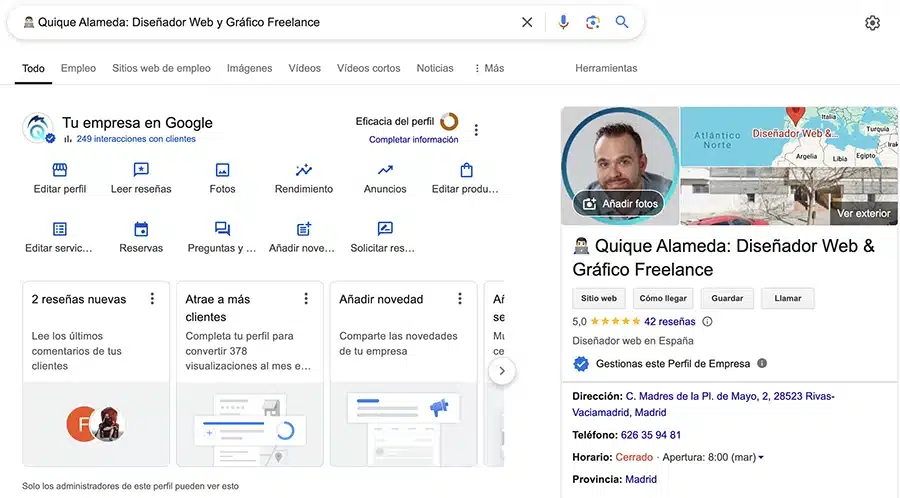Open Editar servicios list icon

pos(60,229)
